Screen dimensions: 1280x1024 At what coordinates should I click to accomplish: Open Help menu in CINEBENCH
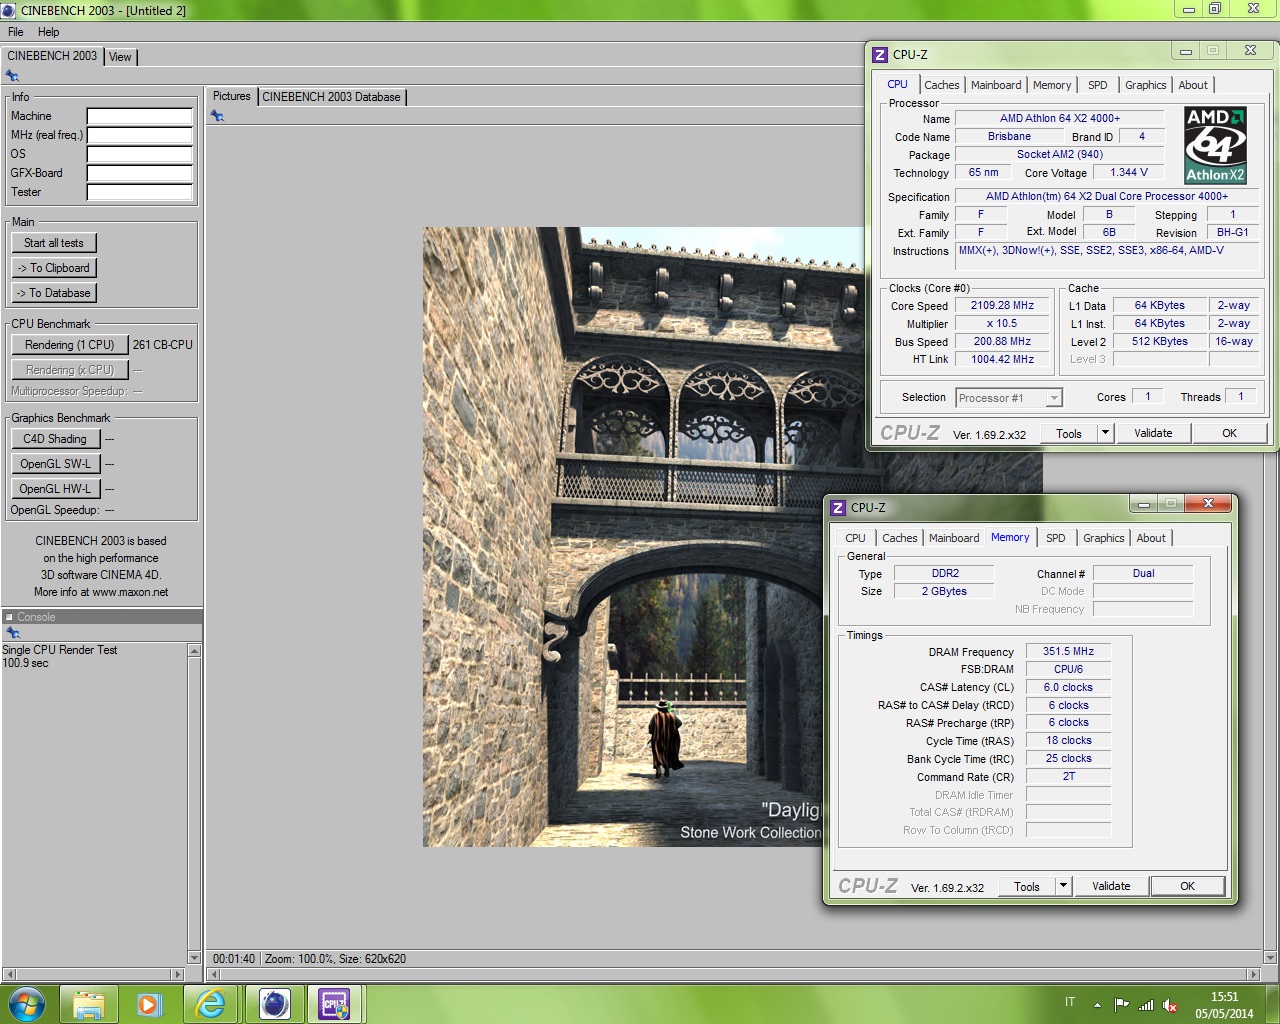pos(48,32)
